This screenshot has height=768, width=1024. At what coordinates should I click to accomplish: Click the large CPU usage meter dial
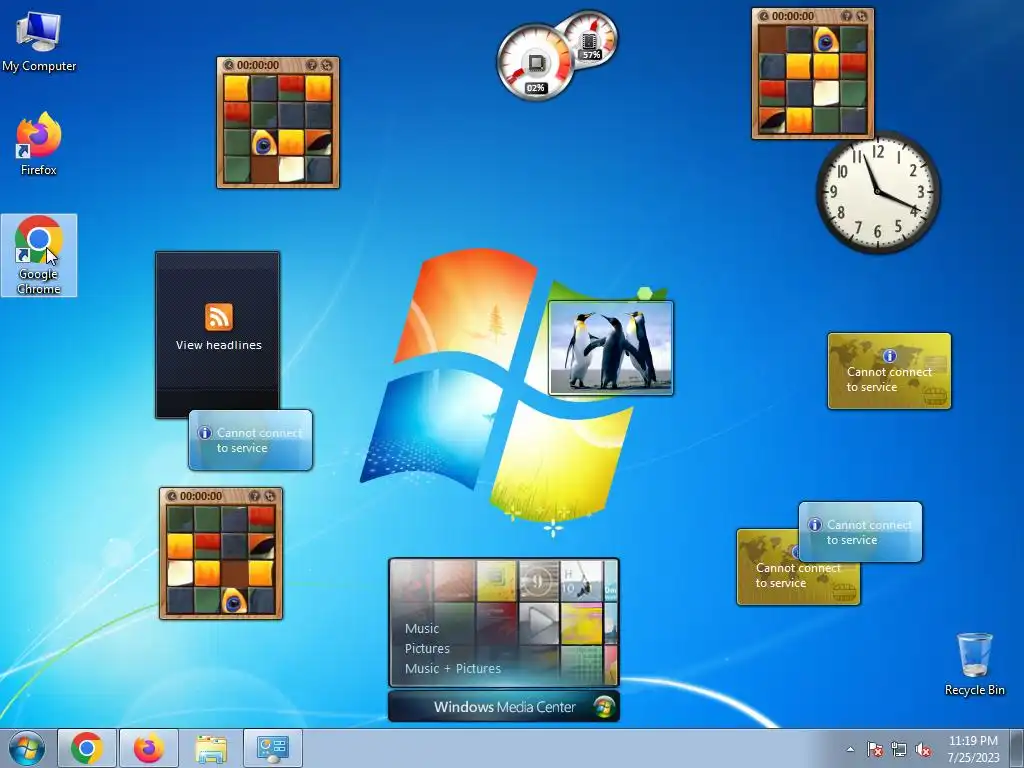[535, 63]
